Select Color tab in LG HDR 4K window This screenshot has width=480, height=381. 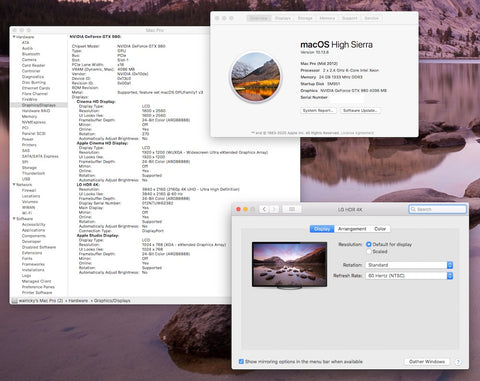(380, 229)
